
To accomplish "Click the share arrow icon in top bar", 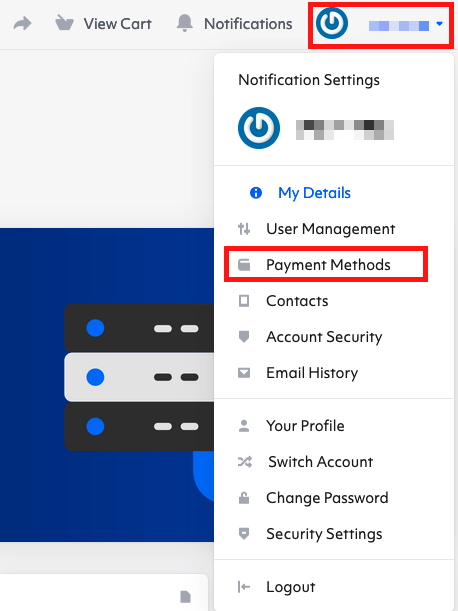I will click(x=23, y=23).
